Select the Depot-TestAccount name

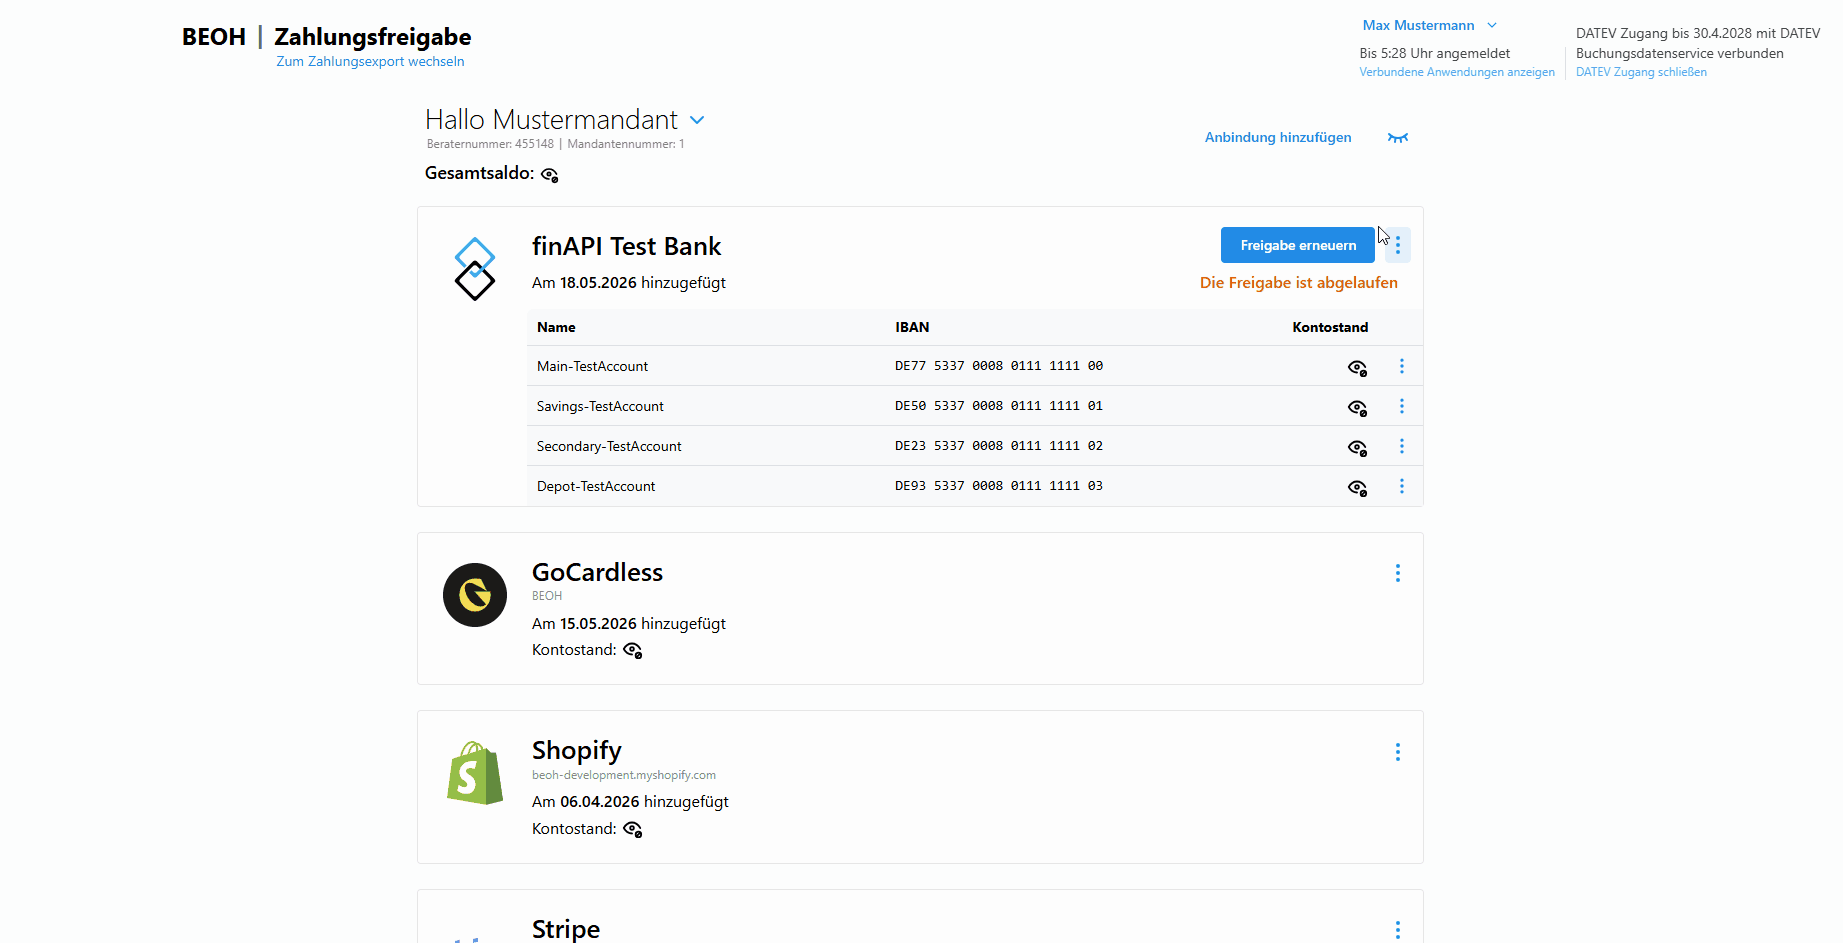(596, 486)
